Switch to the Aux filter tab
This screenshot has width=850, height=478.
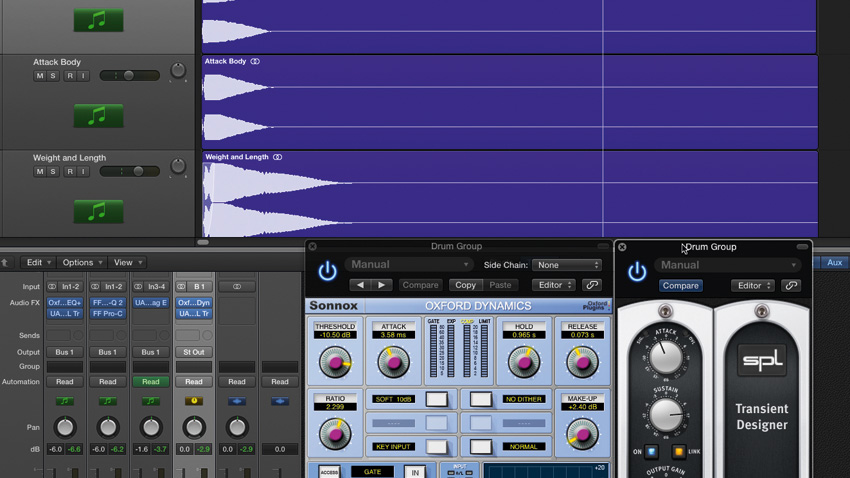(835, 262)
